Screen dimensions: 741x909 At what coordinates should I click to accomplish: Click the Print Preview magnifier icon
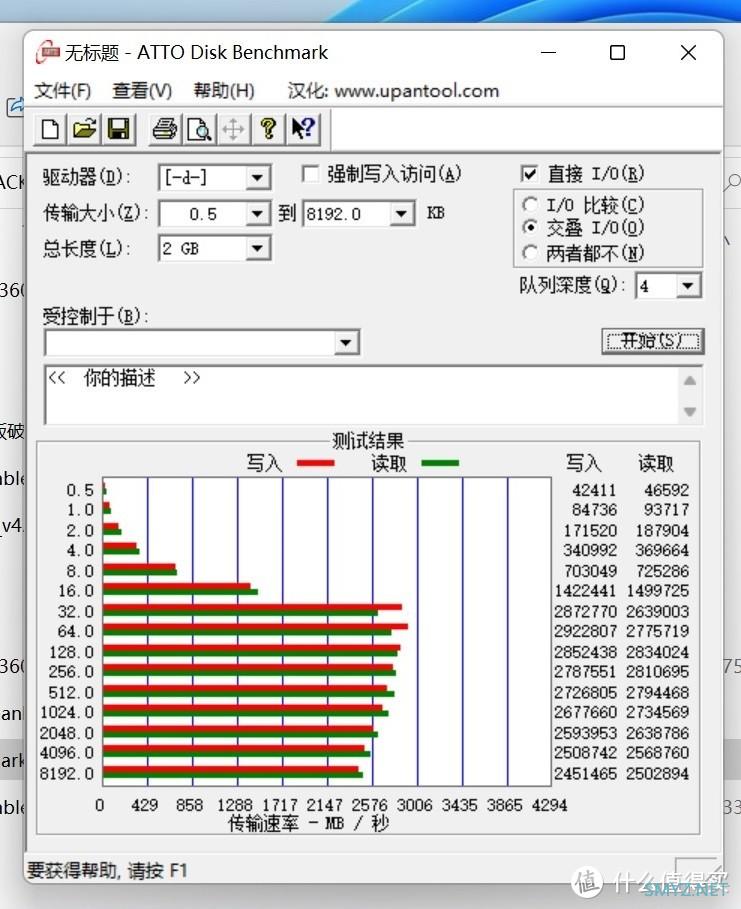click(199, 129)
